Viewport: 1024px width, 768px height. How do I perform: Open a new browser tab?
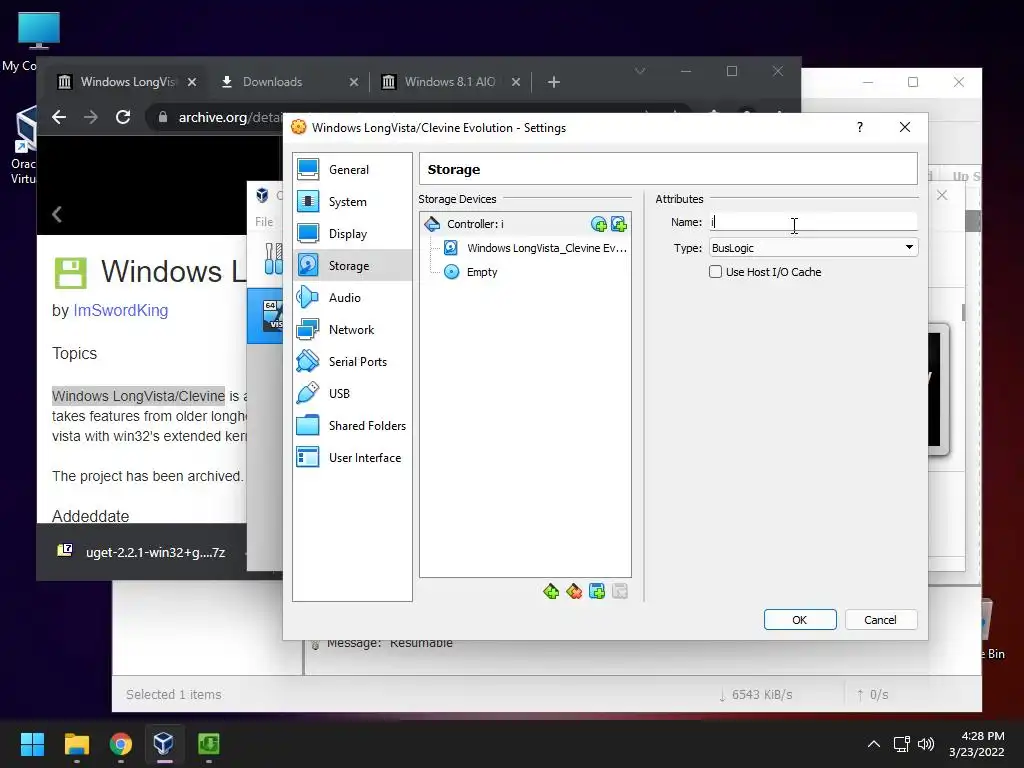[x=554, y=82]
